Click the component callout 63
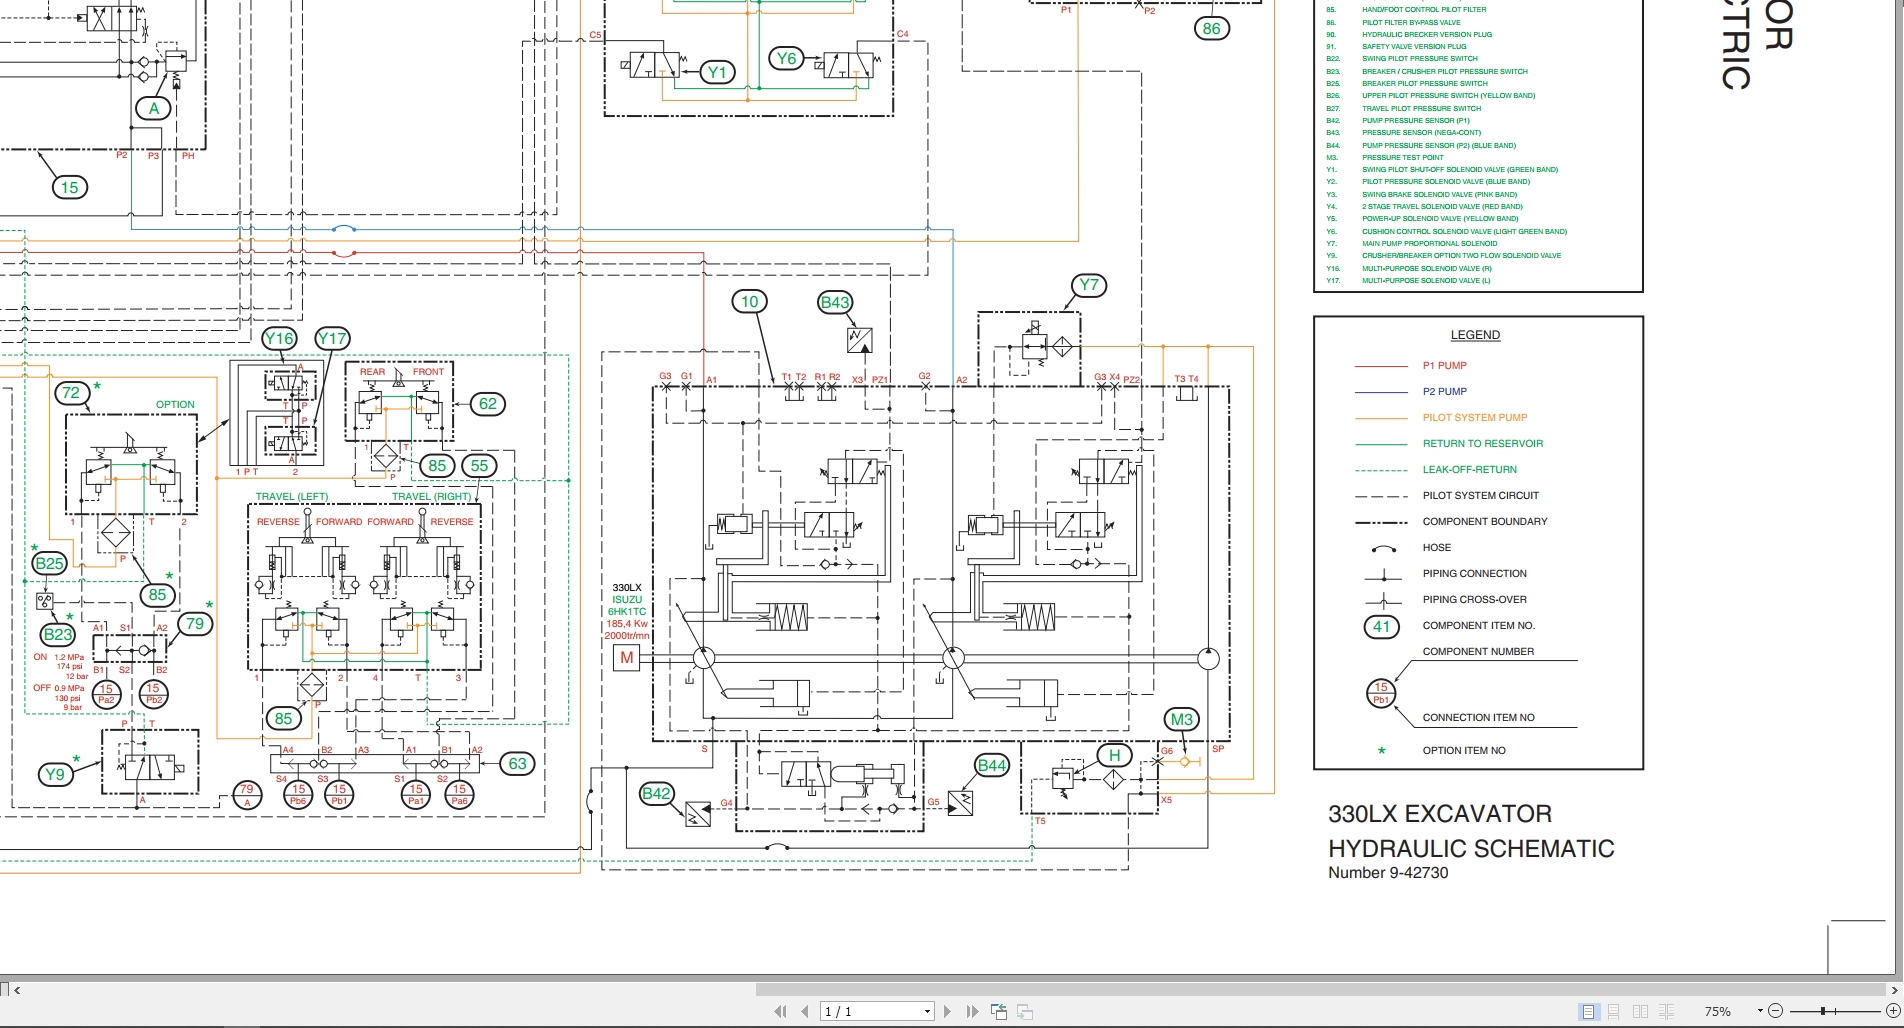This screenshot has width=1904, height=1028. (518, 764)
